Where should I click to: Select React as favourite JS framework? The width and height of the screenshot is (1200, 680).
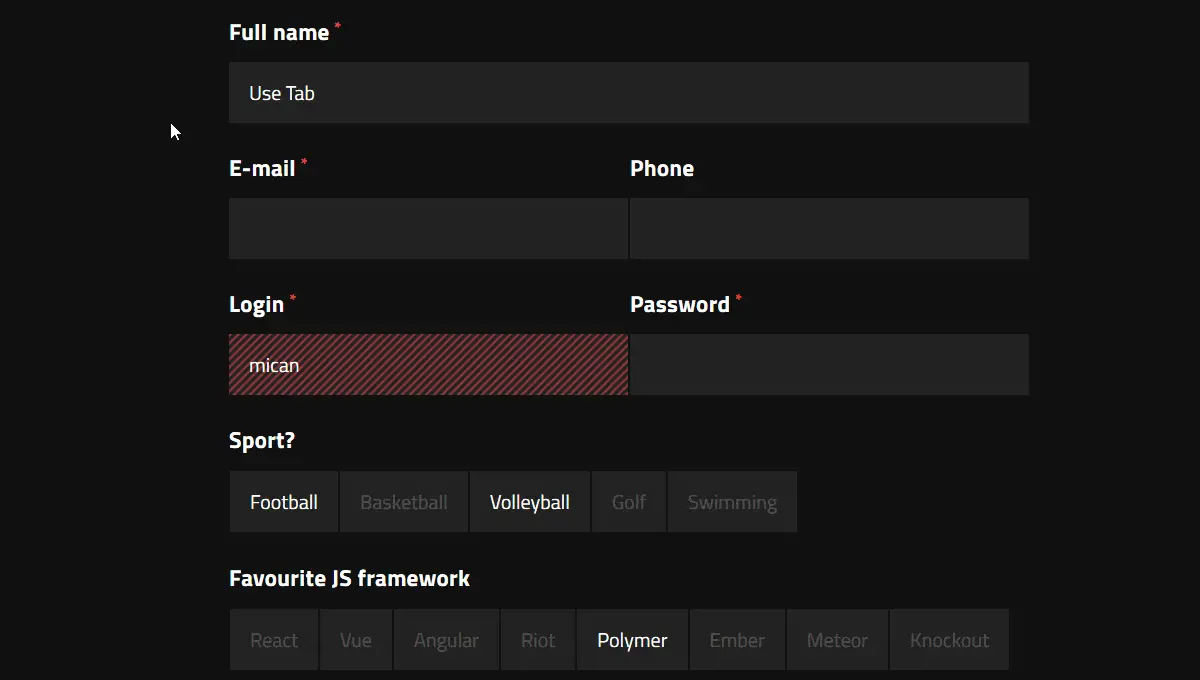coord(273,639)
